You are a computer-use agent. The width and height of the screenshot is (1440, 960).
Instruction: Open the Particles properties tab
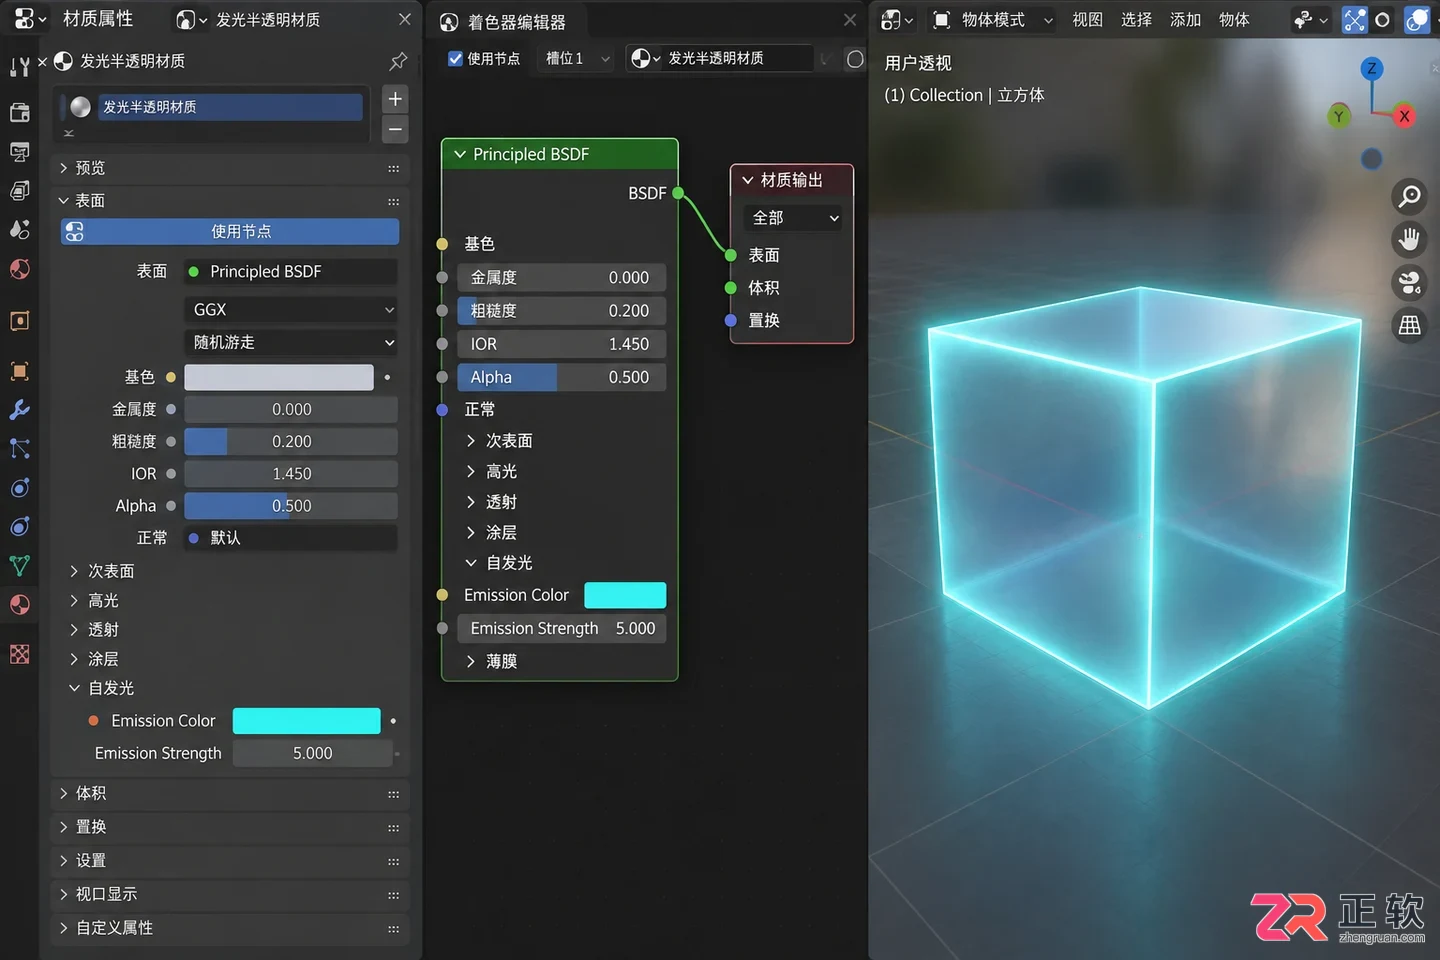[19, 448]
